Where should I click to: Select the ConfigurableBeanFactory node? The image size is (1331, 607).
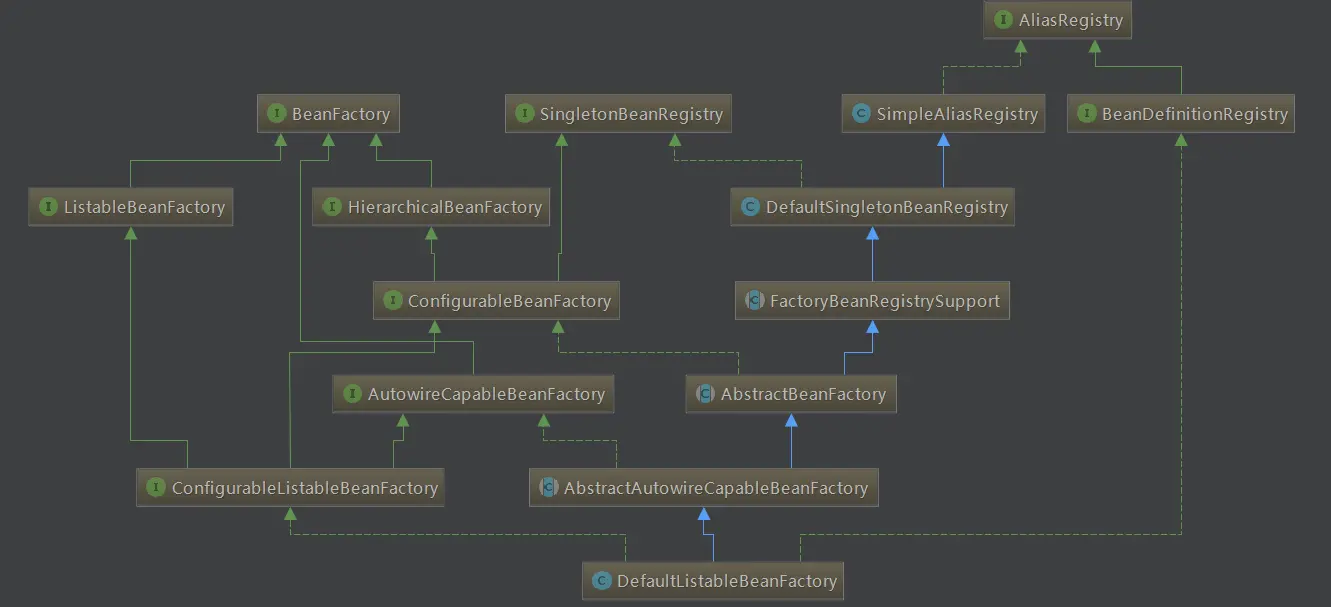click(x=496, y=301)
